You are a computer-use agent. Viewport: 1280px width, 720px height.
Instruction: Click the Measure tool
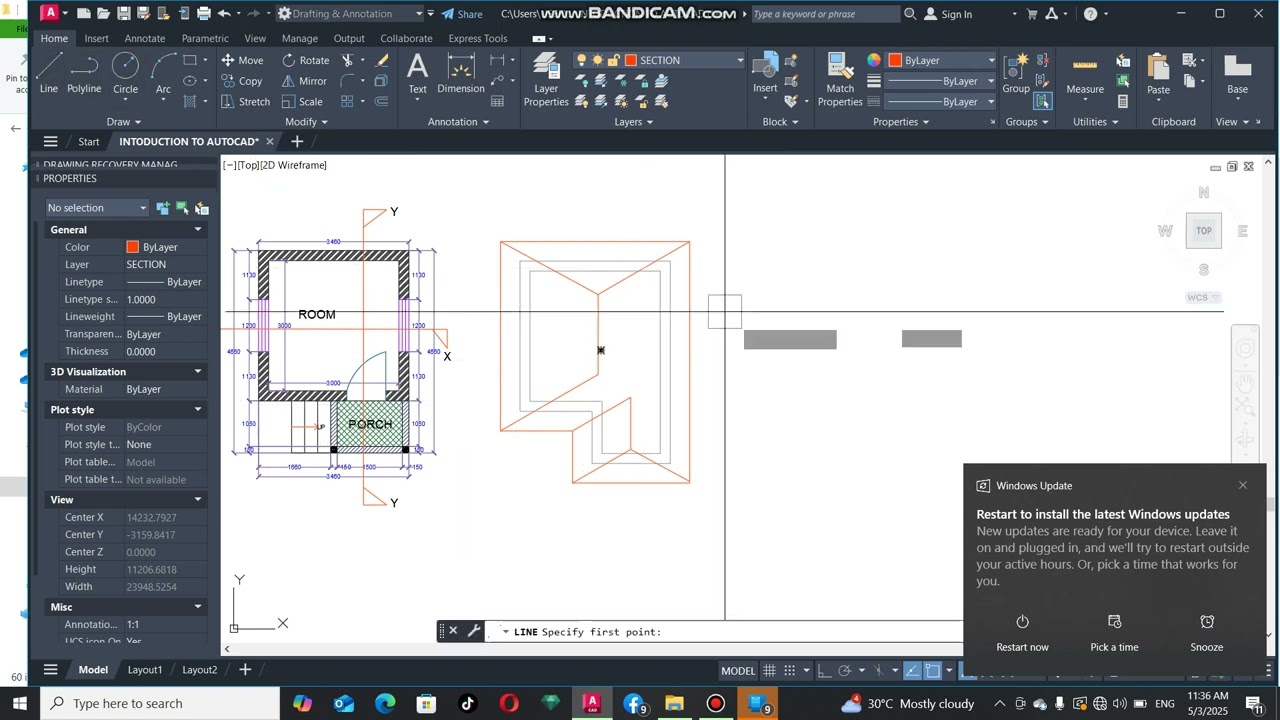[1085, 73]
